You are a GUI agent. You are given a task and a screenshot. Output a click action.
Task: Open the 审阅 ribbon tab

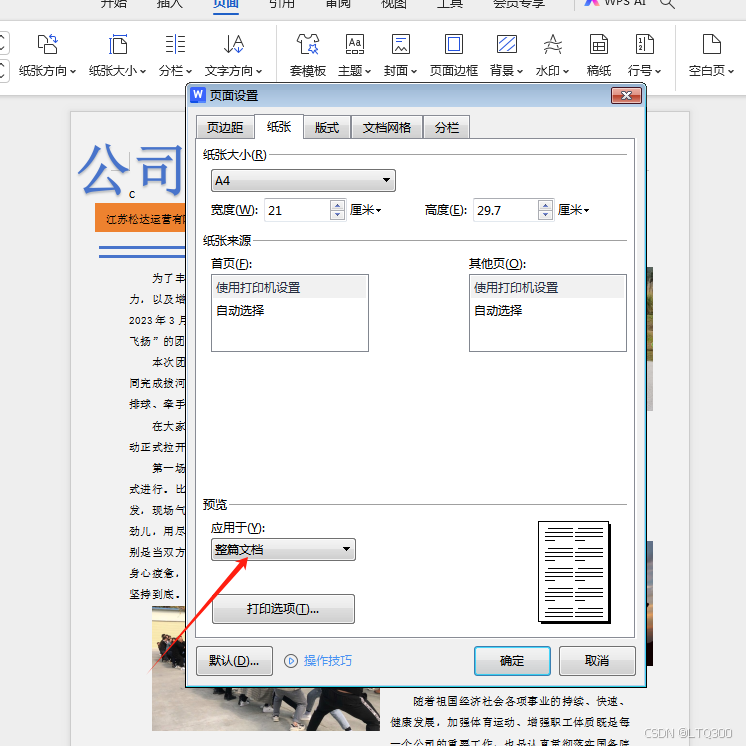(338, 4)
